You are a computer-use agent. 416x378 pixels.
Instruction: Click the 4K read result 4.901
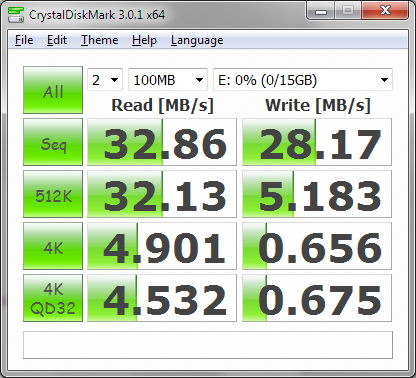[x=162, y=246]
